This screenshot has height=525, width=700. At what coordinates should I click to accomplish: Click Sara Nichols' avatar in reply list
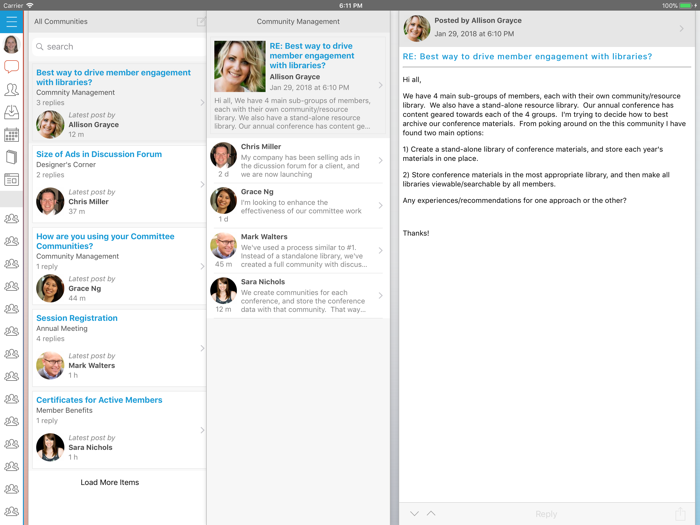pos(223,291)
